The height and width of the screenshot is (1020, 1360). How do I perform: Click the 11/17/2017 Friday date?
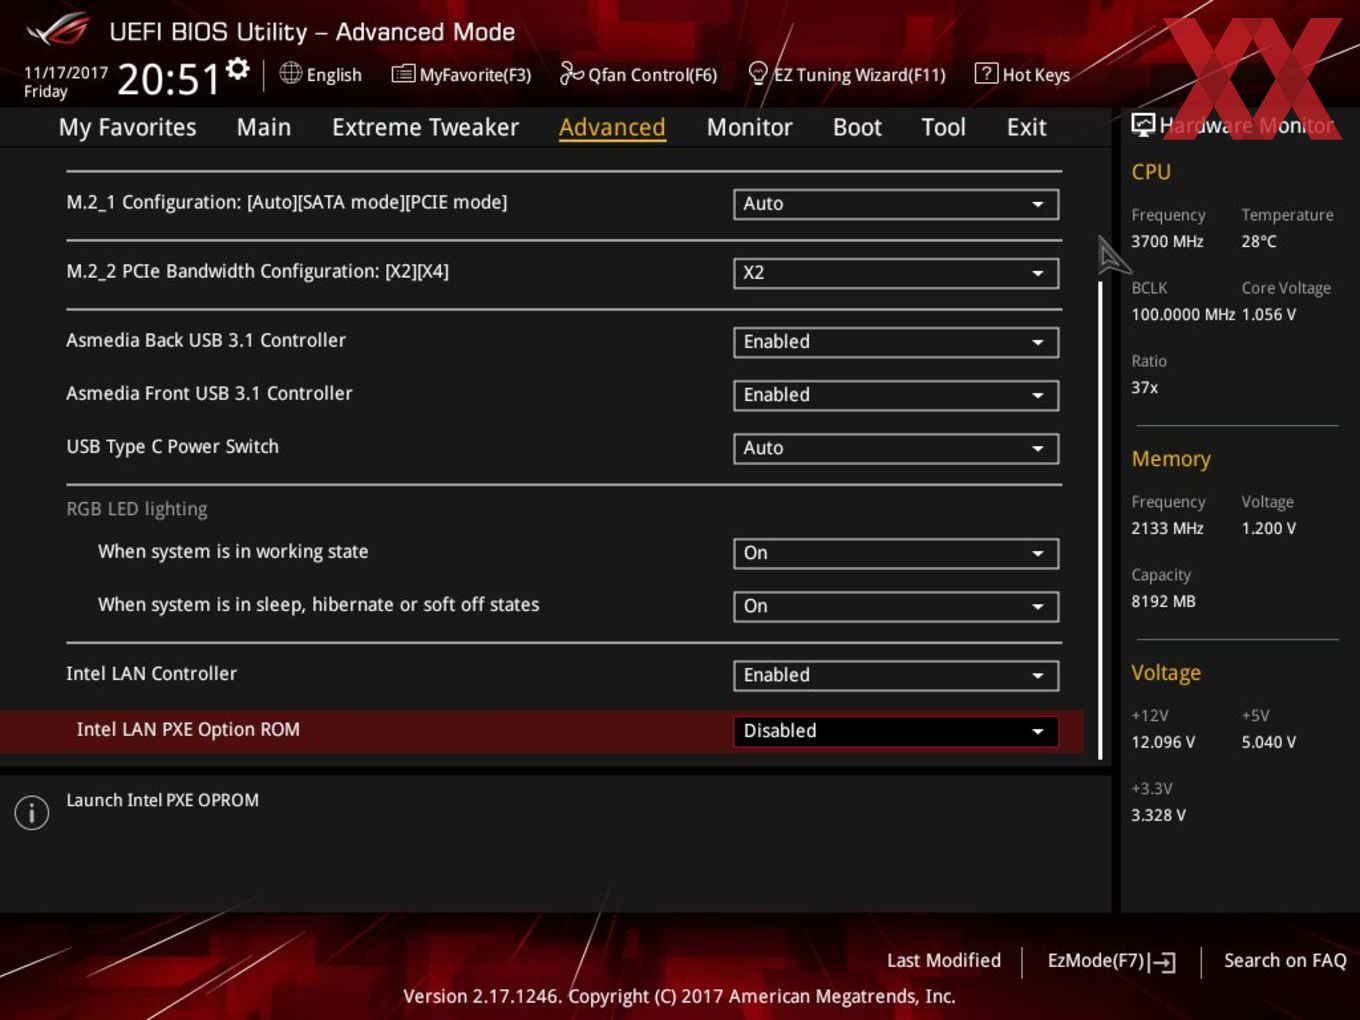click(x=65, y=82)
